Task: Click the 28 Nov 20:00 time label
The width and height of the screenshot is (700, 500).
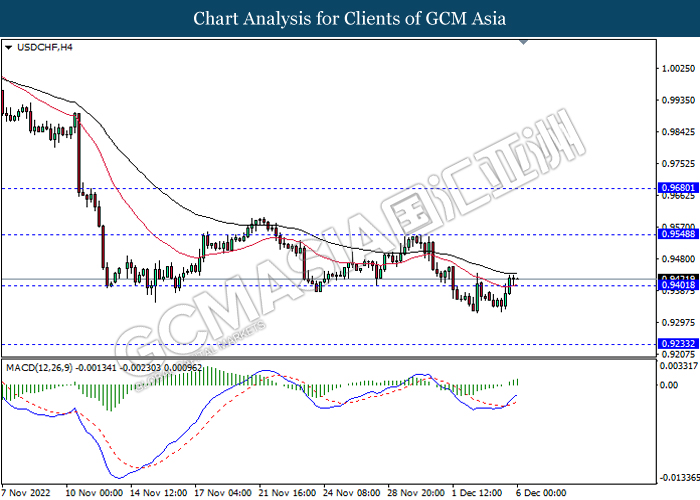Action: (416, 493)
